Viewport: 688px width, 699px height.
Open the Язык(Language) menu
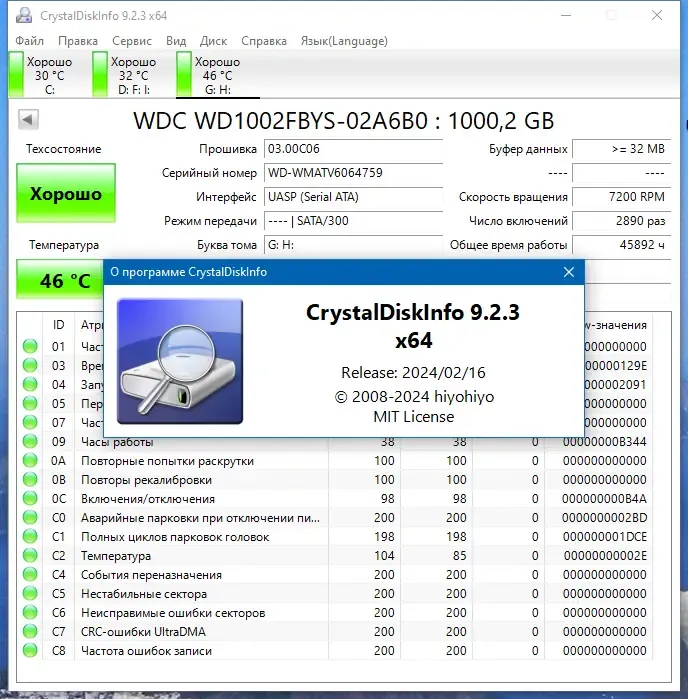click(344, 41)
